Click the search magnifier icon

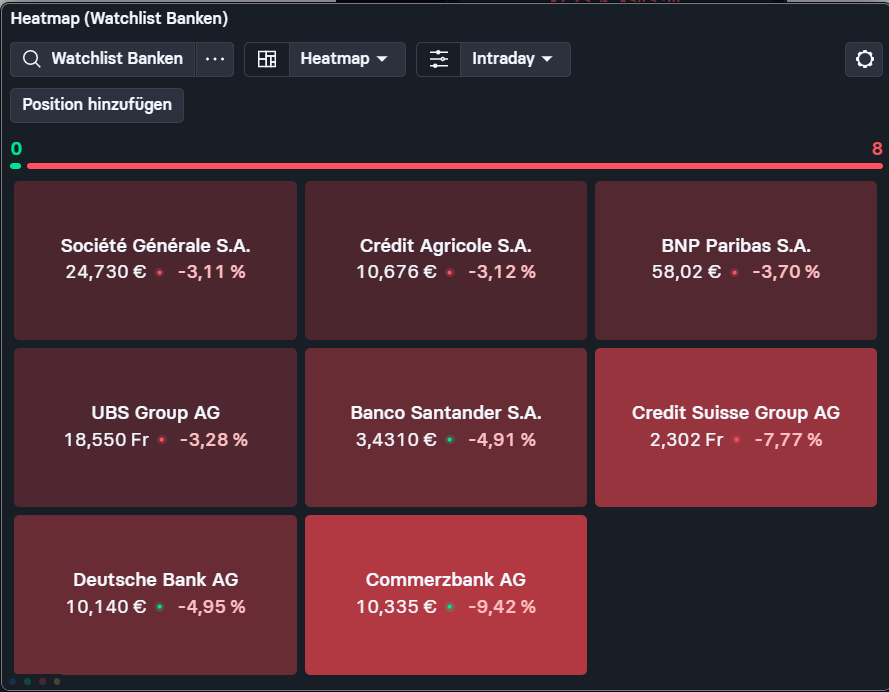(x=32, y=59)
